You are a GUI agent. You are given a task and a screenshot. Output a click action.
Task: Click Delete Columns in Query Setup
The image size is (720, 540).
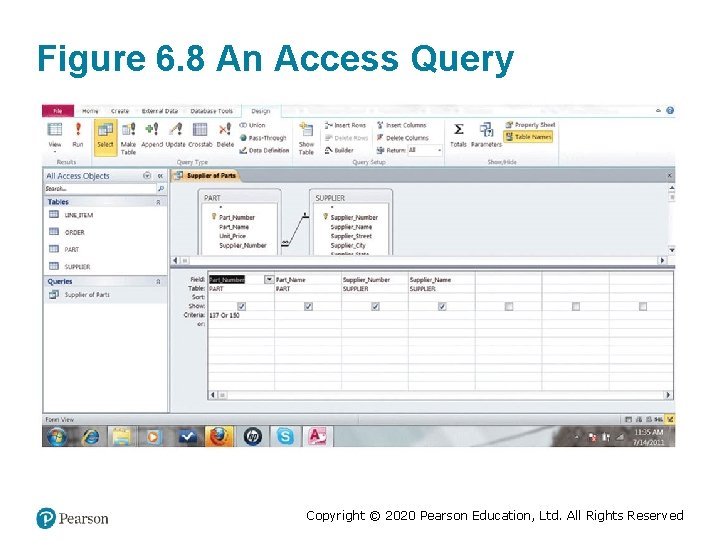pos(403,138)
